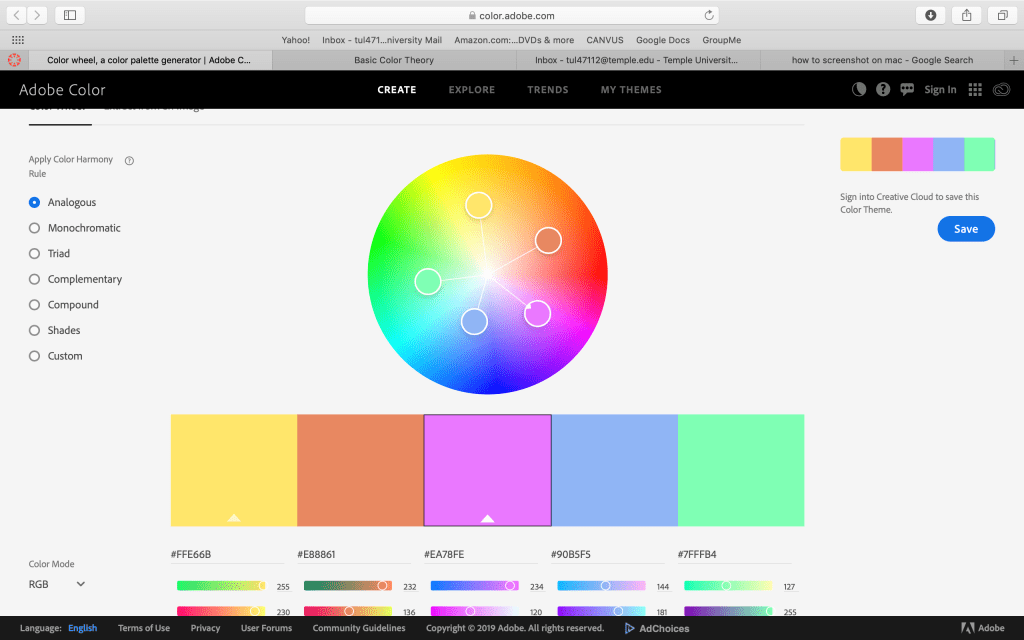Select the Monochromatic harmony rule

35,228
